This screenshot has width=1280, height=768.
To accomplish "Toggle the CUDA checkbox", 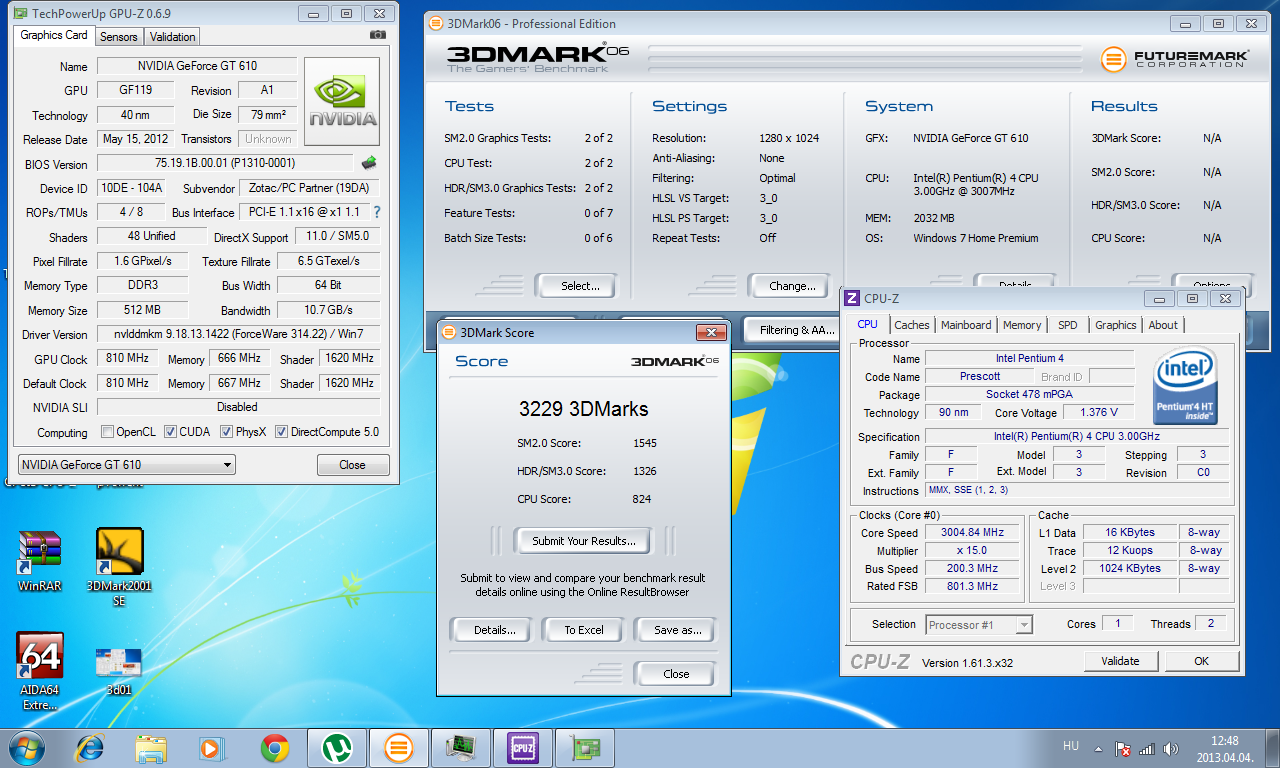I will point(171,432).
